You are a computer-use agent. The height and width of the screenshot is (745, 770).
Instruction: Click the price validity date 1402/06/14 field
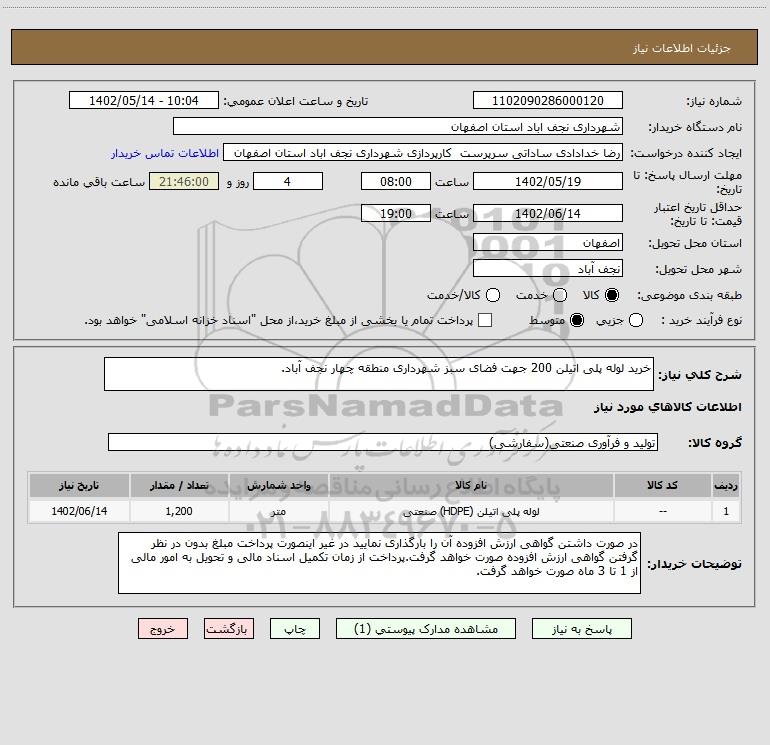tap(548, 214)
